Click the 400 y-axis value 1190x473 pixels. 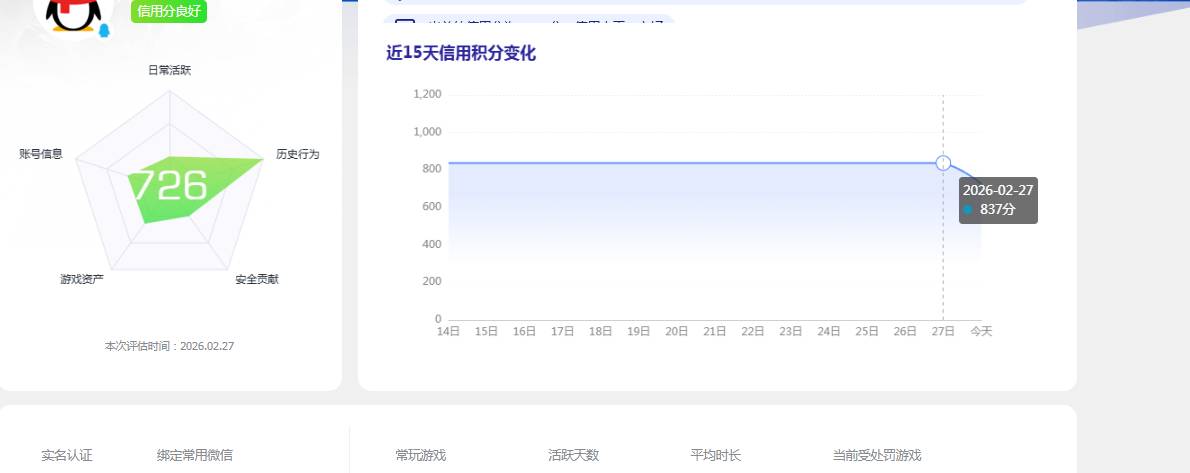point(433,244)
